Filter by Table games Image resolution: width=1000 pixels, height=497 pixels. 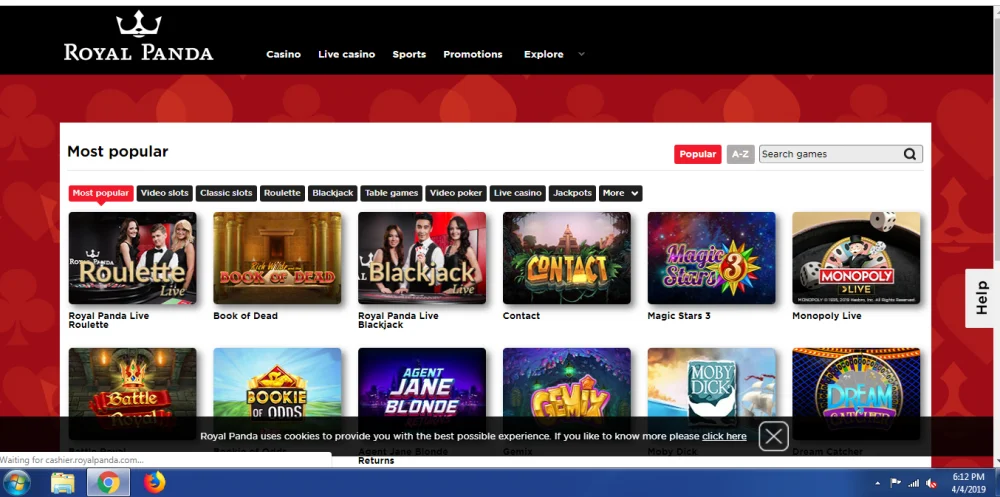tap(392, 193)
